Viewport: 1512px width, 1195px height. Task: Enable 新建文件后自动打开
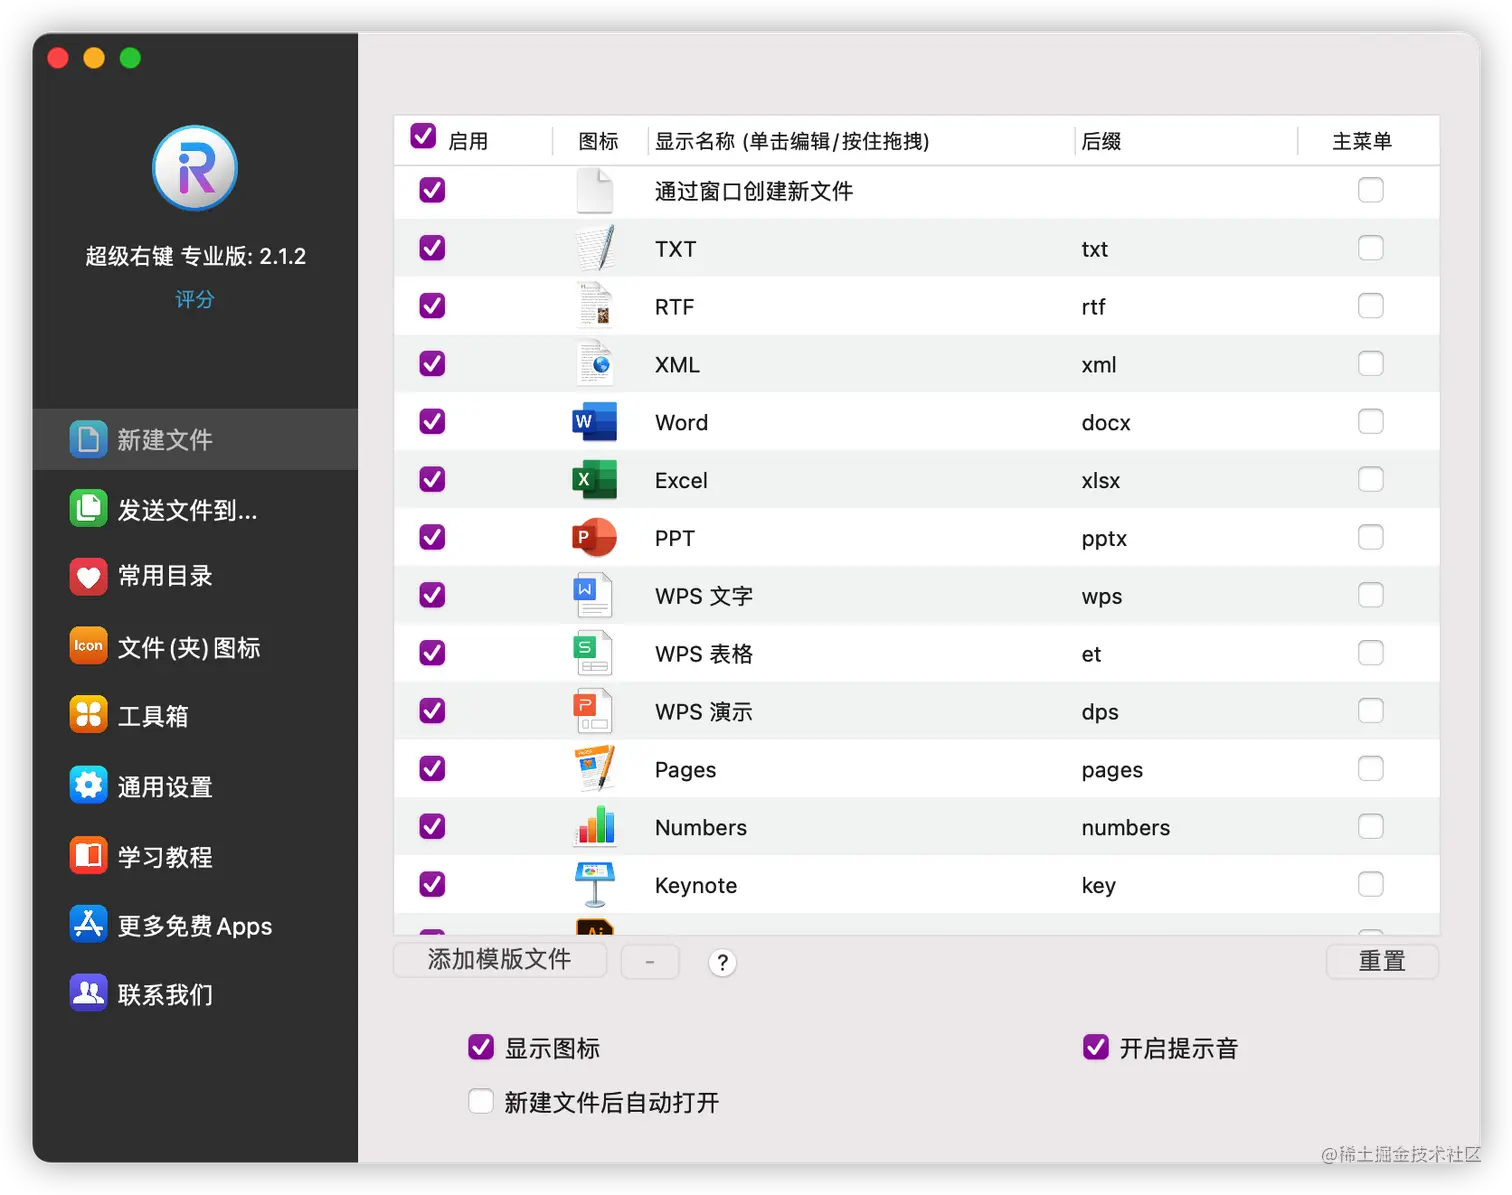(x=481, y=1101)
